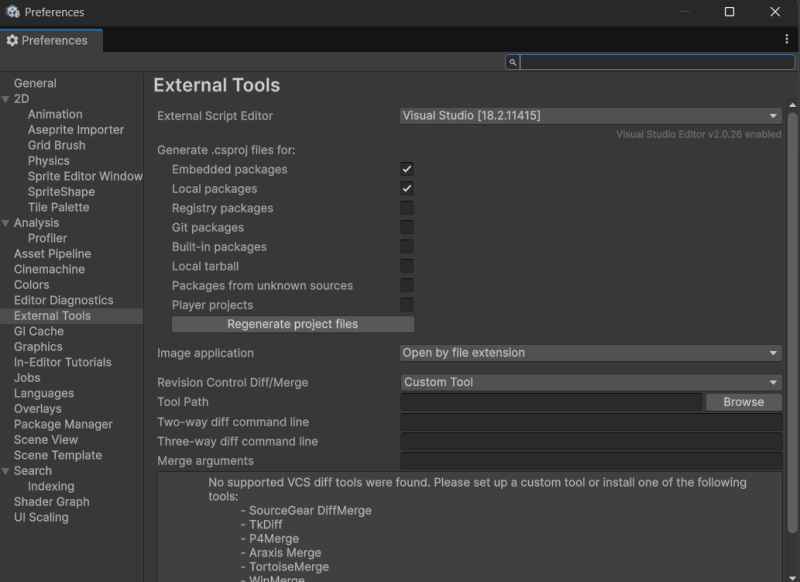Image resolution: width=800 pixels, height=582 pixels.
Task: Open GI Cache preferences
Action: click(39, 332)
